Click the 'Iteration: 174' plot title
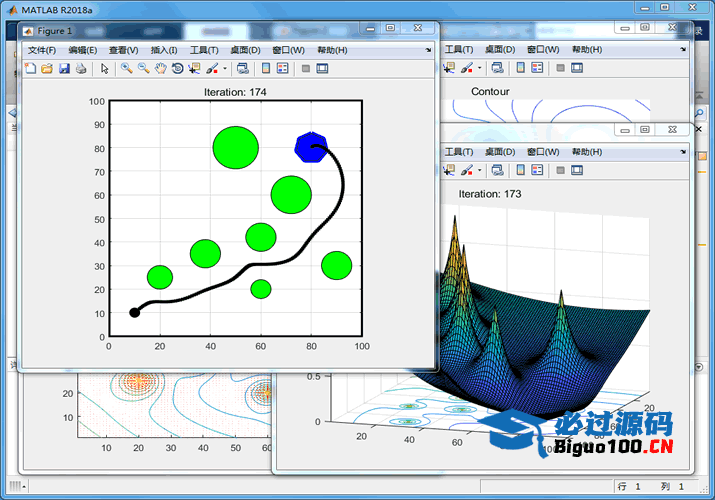This screenshot has width=715, height=500. pyautogui.click(x=235, y=92)
